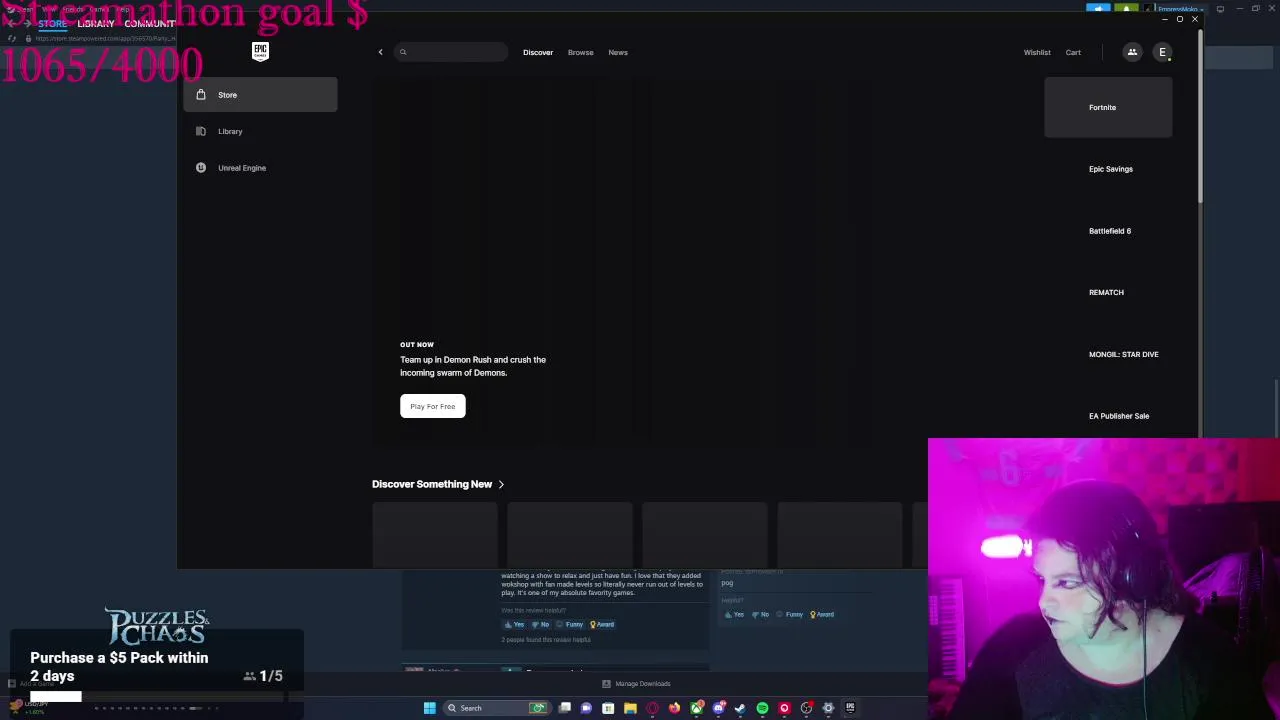Open the Cart link
1280x720 pixels.
click(x=1073, y=52)
